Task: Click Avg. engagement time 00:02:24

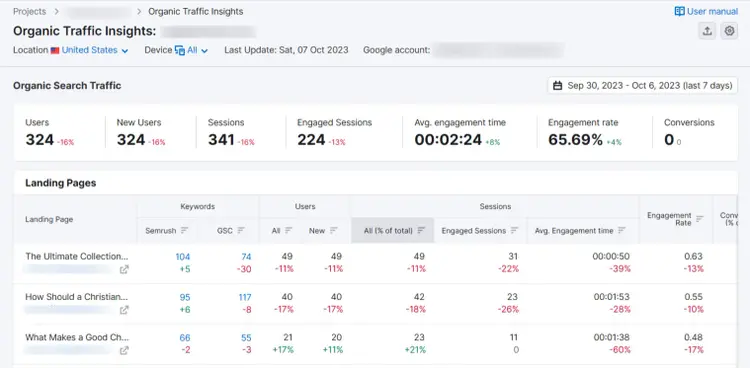Action: pyautogui.click(x=448, y=140)
